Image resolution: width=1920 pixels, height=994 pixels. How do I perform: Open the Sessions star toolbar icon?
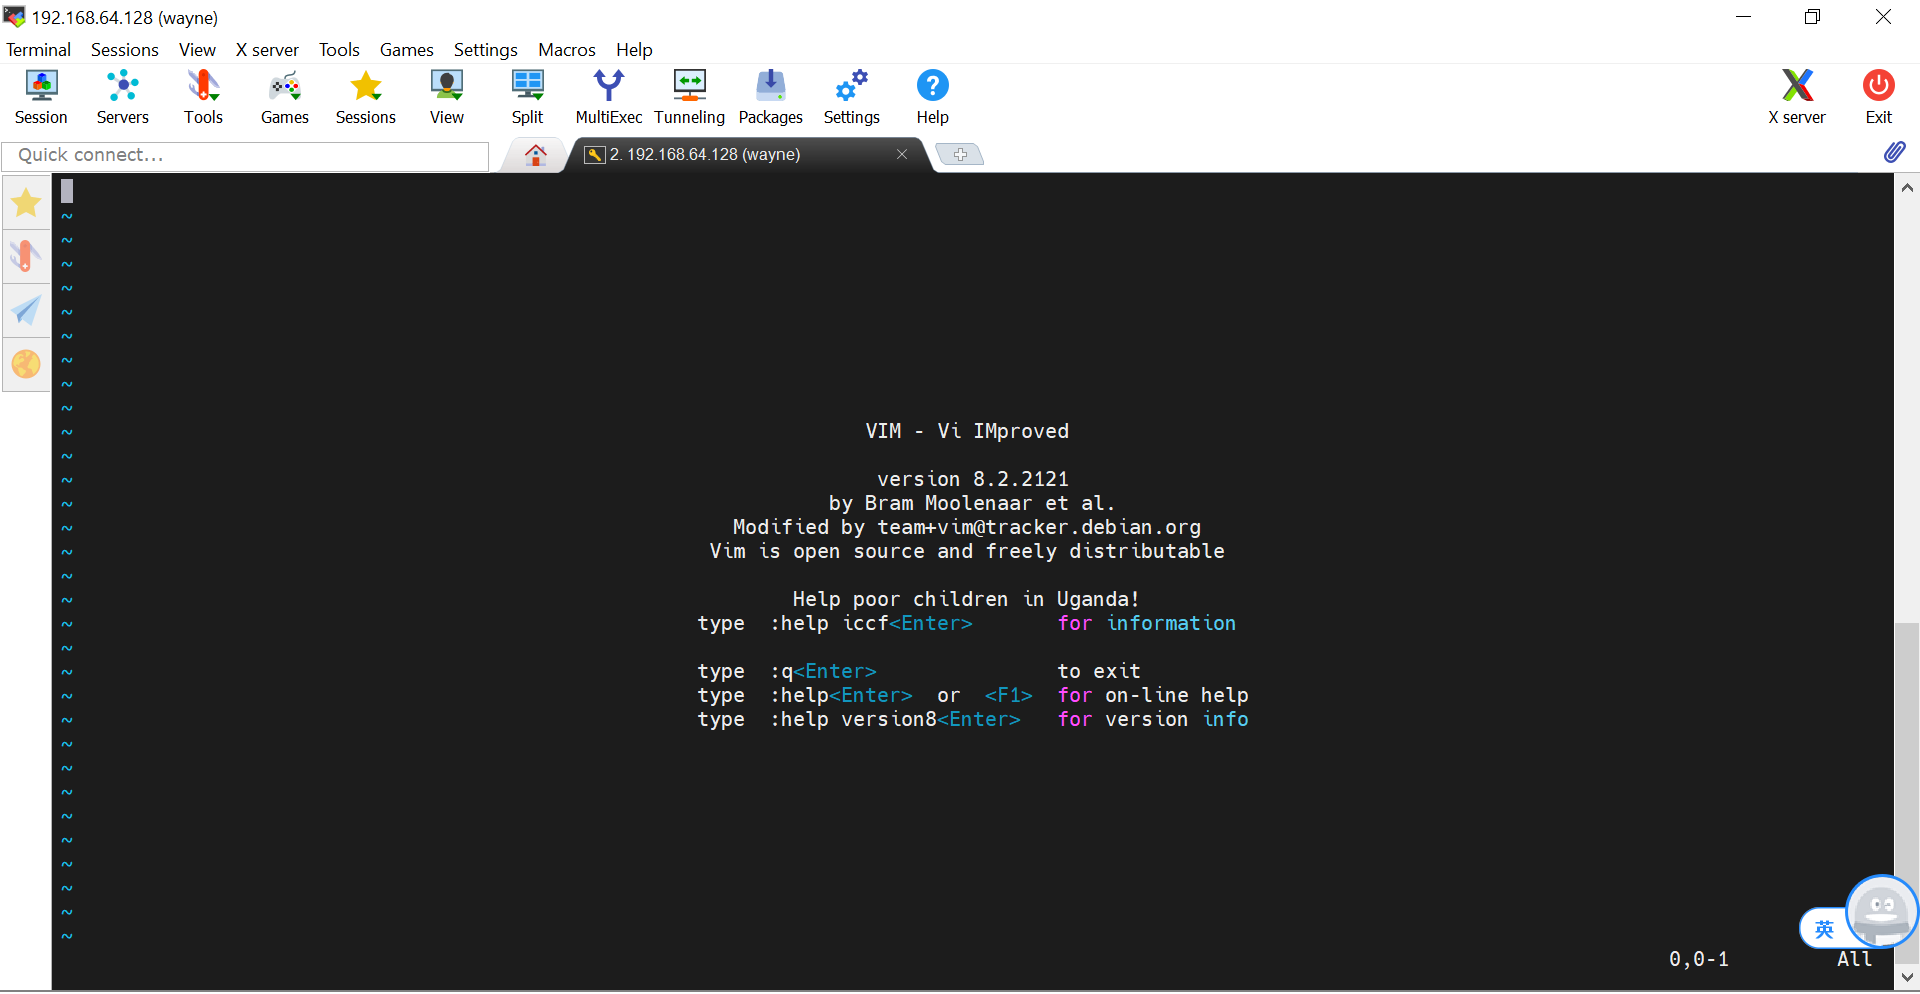tap(365, 97)
